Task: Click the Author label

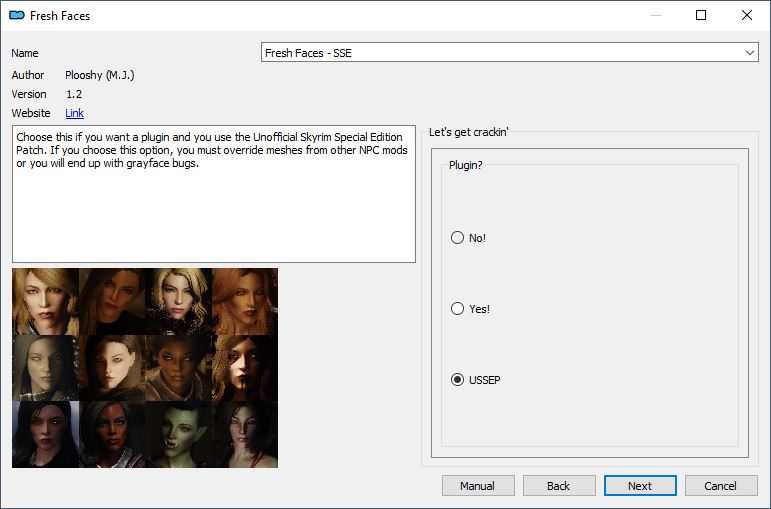Action: point(28,75)
